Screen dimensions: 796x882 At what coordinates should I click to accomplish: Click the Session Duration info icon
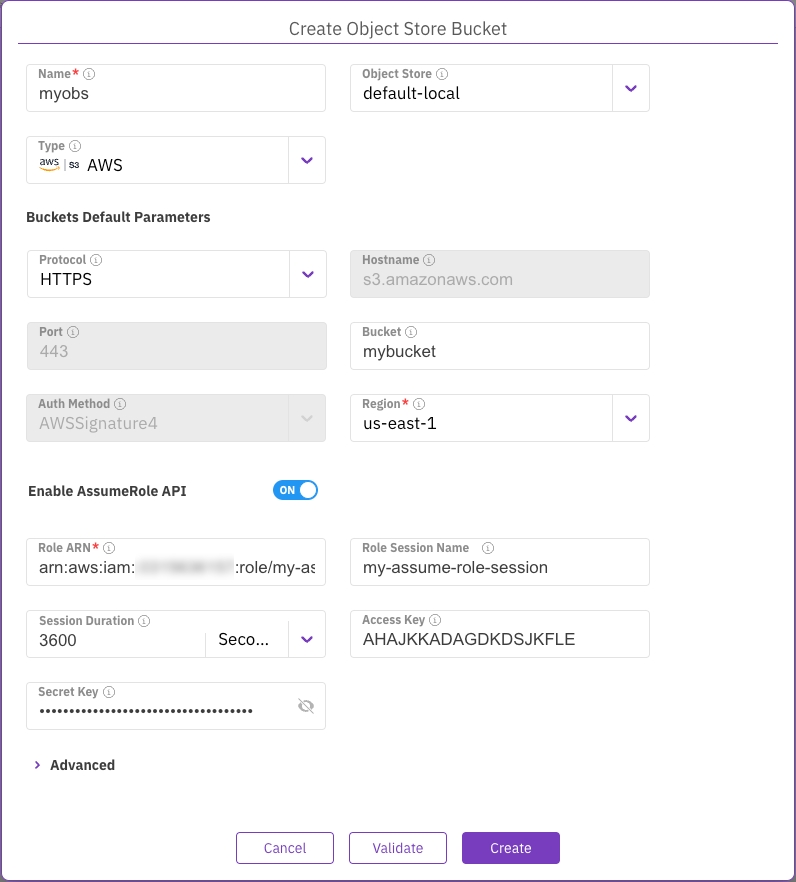tap(144, 621)
